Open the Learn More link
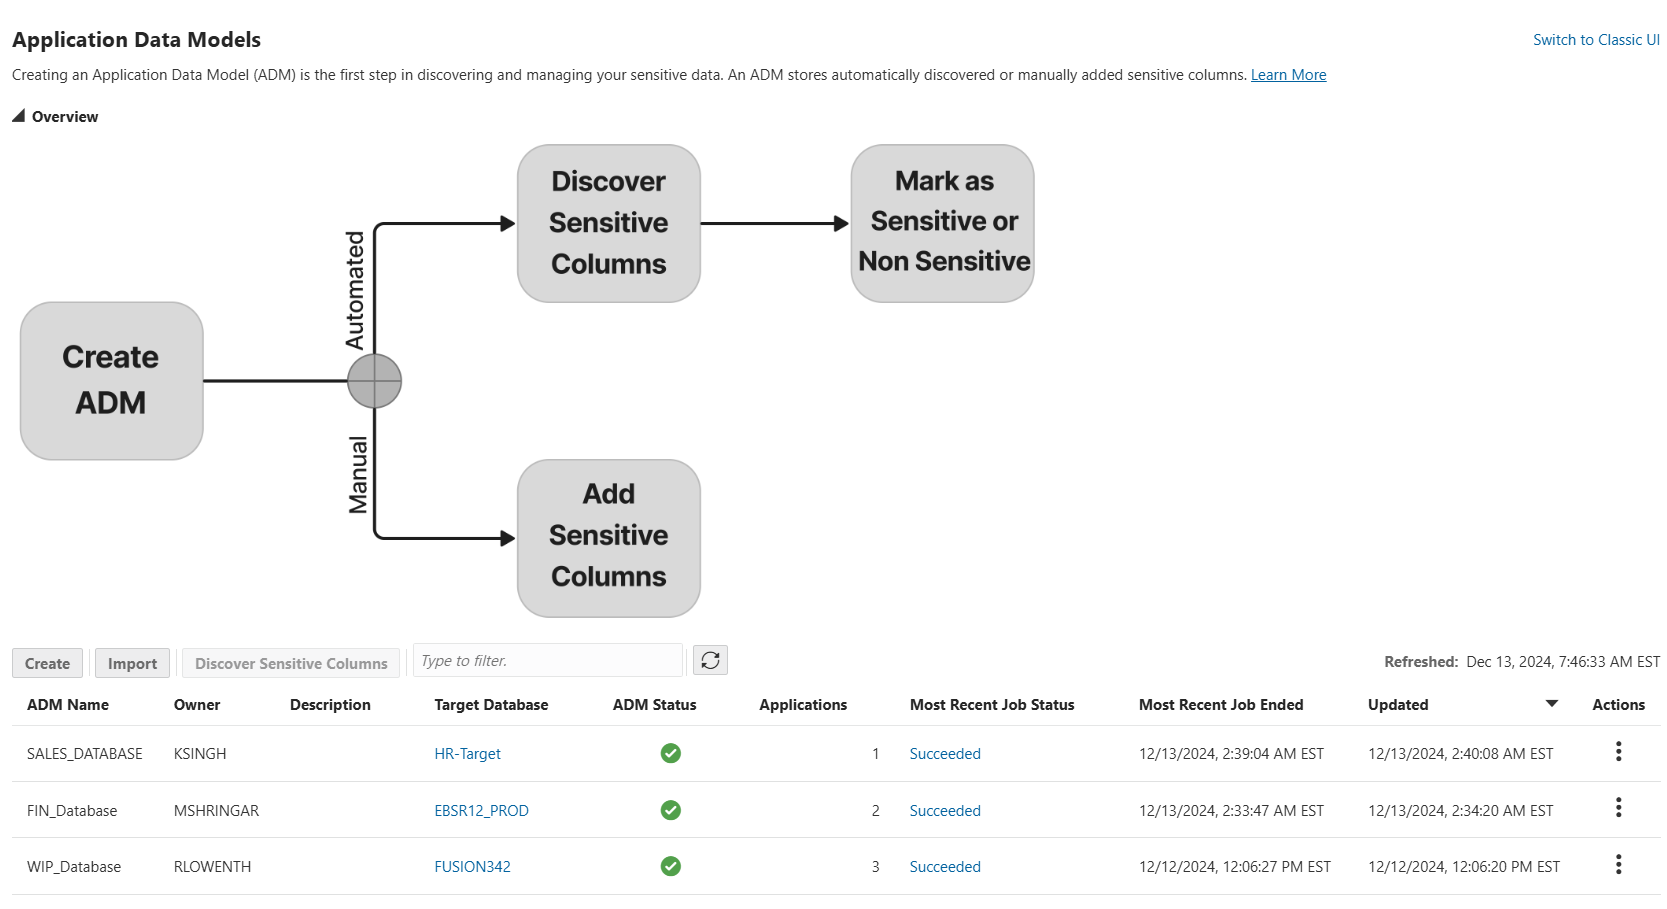 (1288, 74)
